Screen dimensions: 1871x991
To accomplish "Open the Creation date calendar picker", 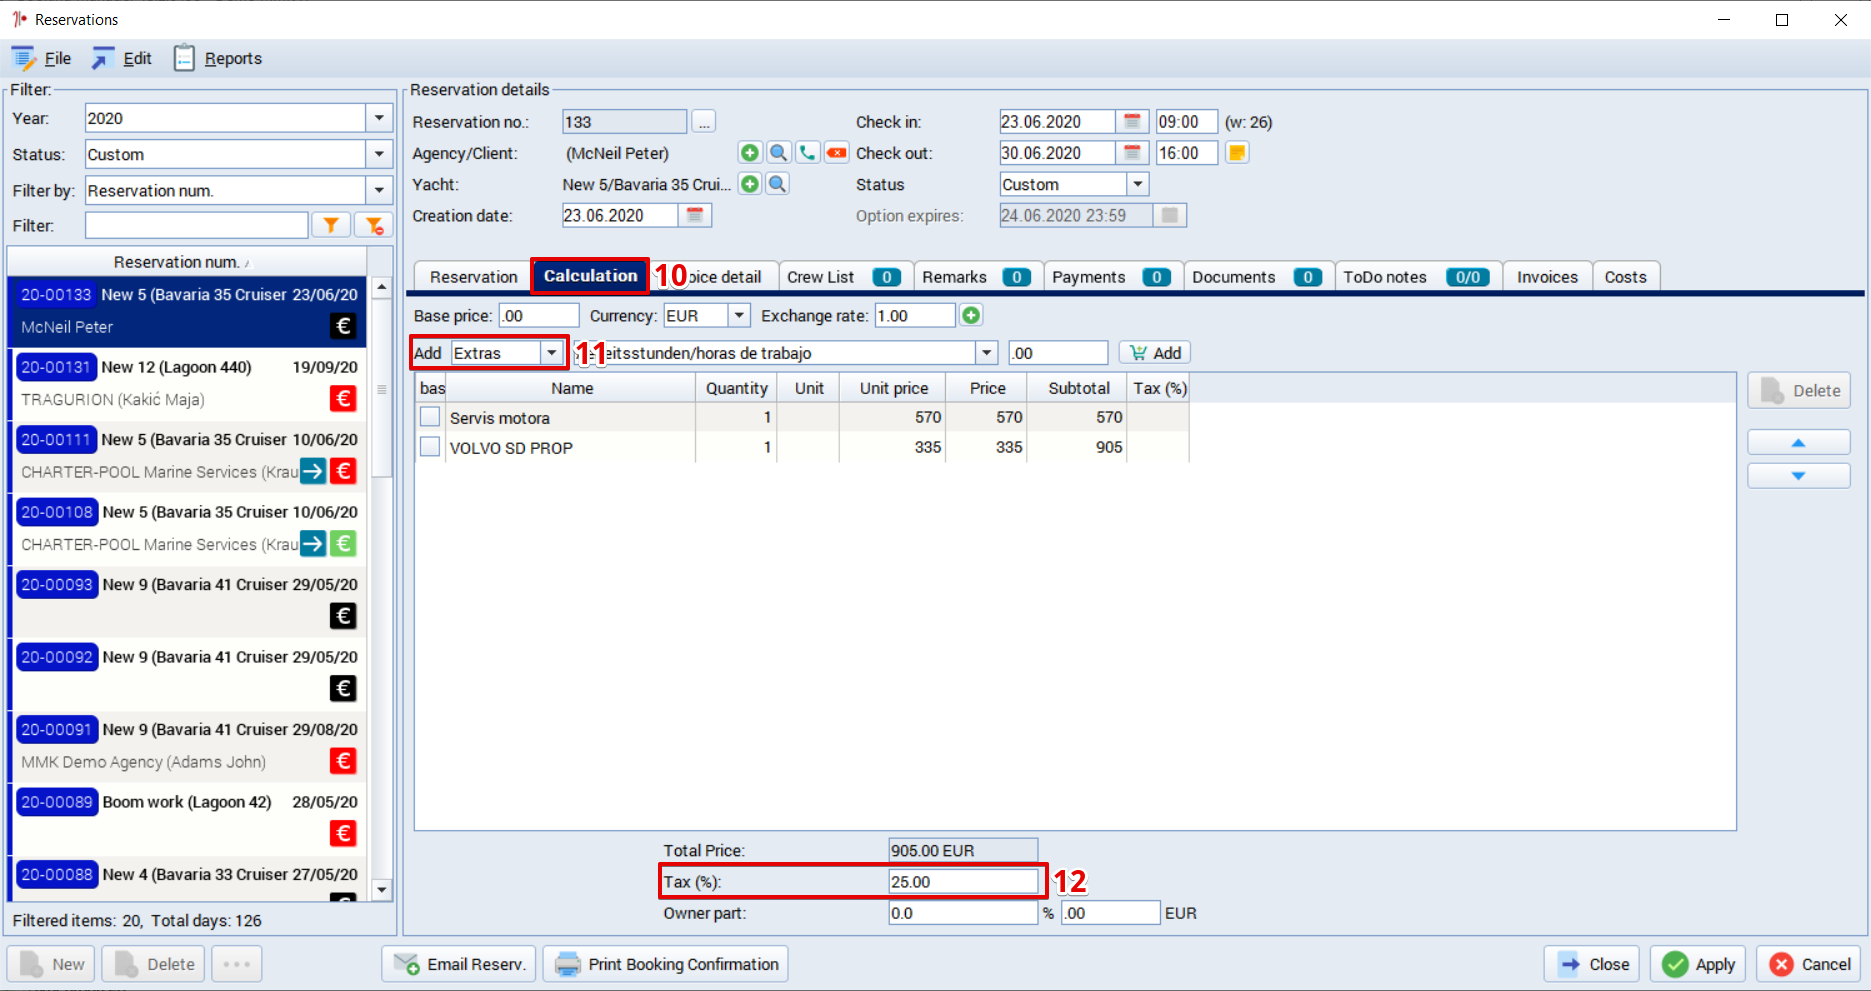I will click(695, 215).
